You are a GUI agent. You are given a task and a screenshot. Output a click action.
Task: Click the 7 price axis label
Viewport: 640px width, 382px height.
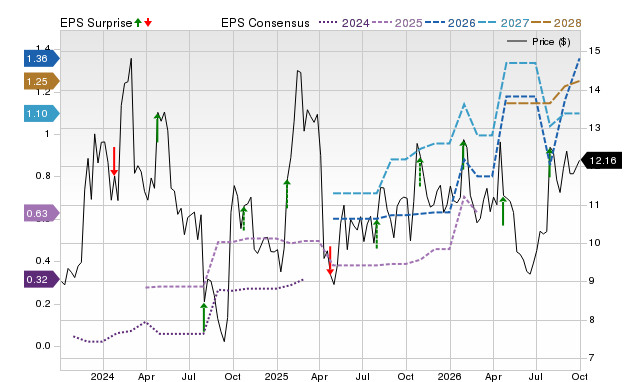[x=591, y=358]
